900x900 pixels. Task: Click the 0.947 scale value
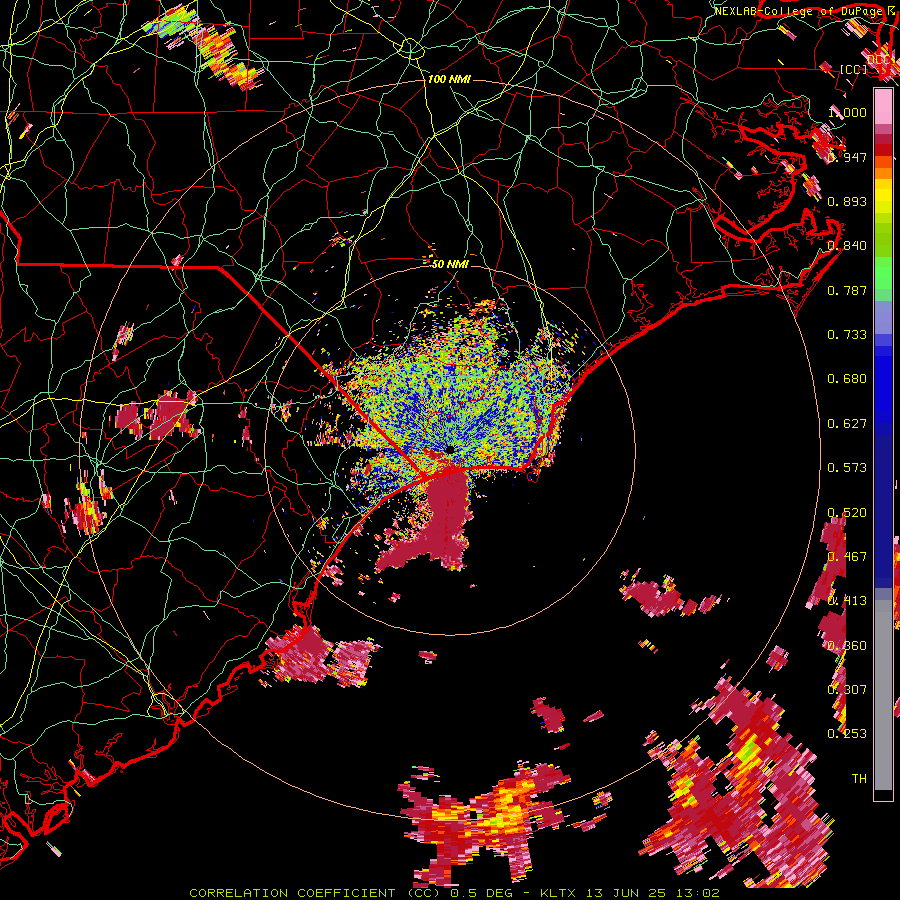click(x=847, y=157)
